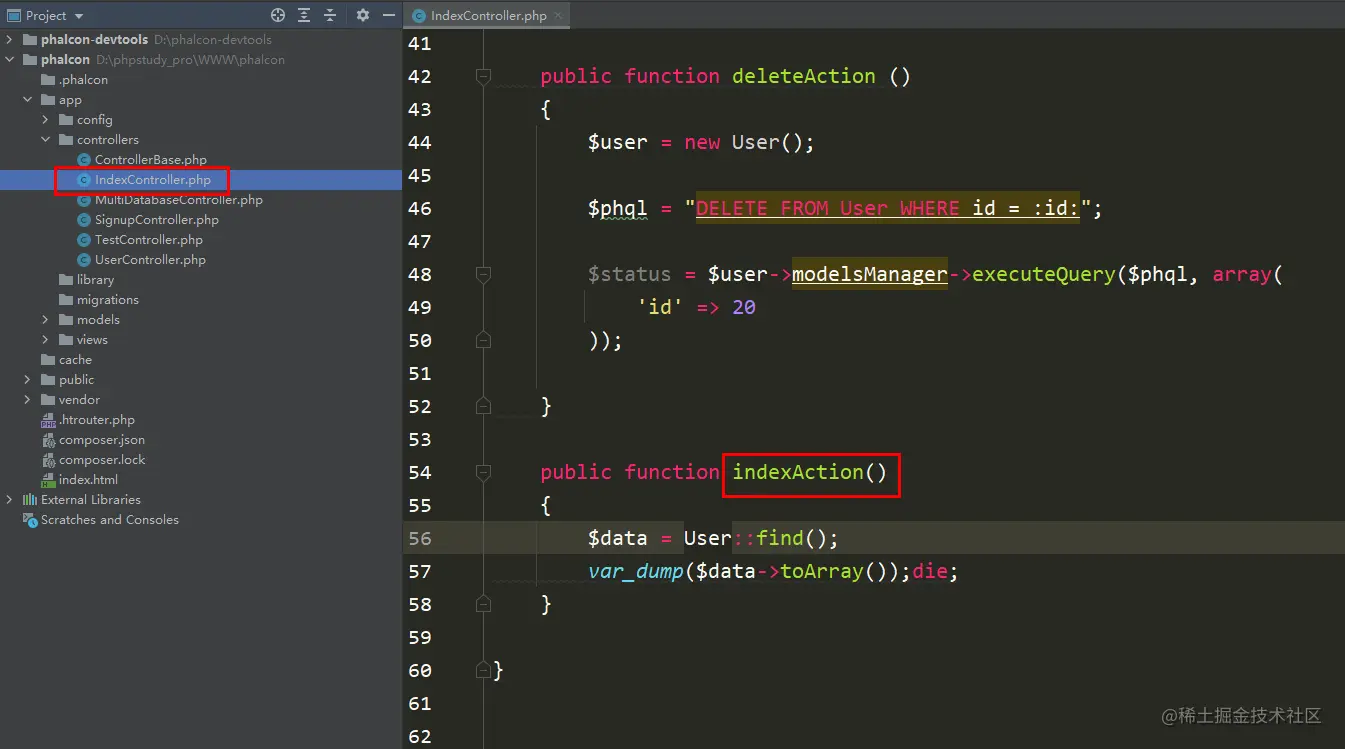
Task: Fold the executeQuery call at line 48
Action: pos(484,274)
